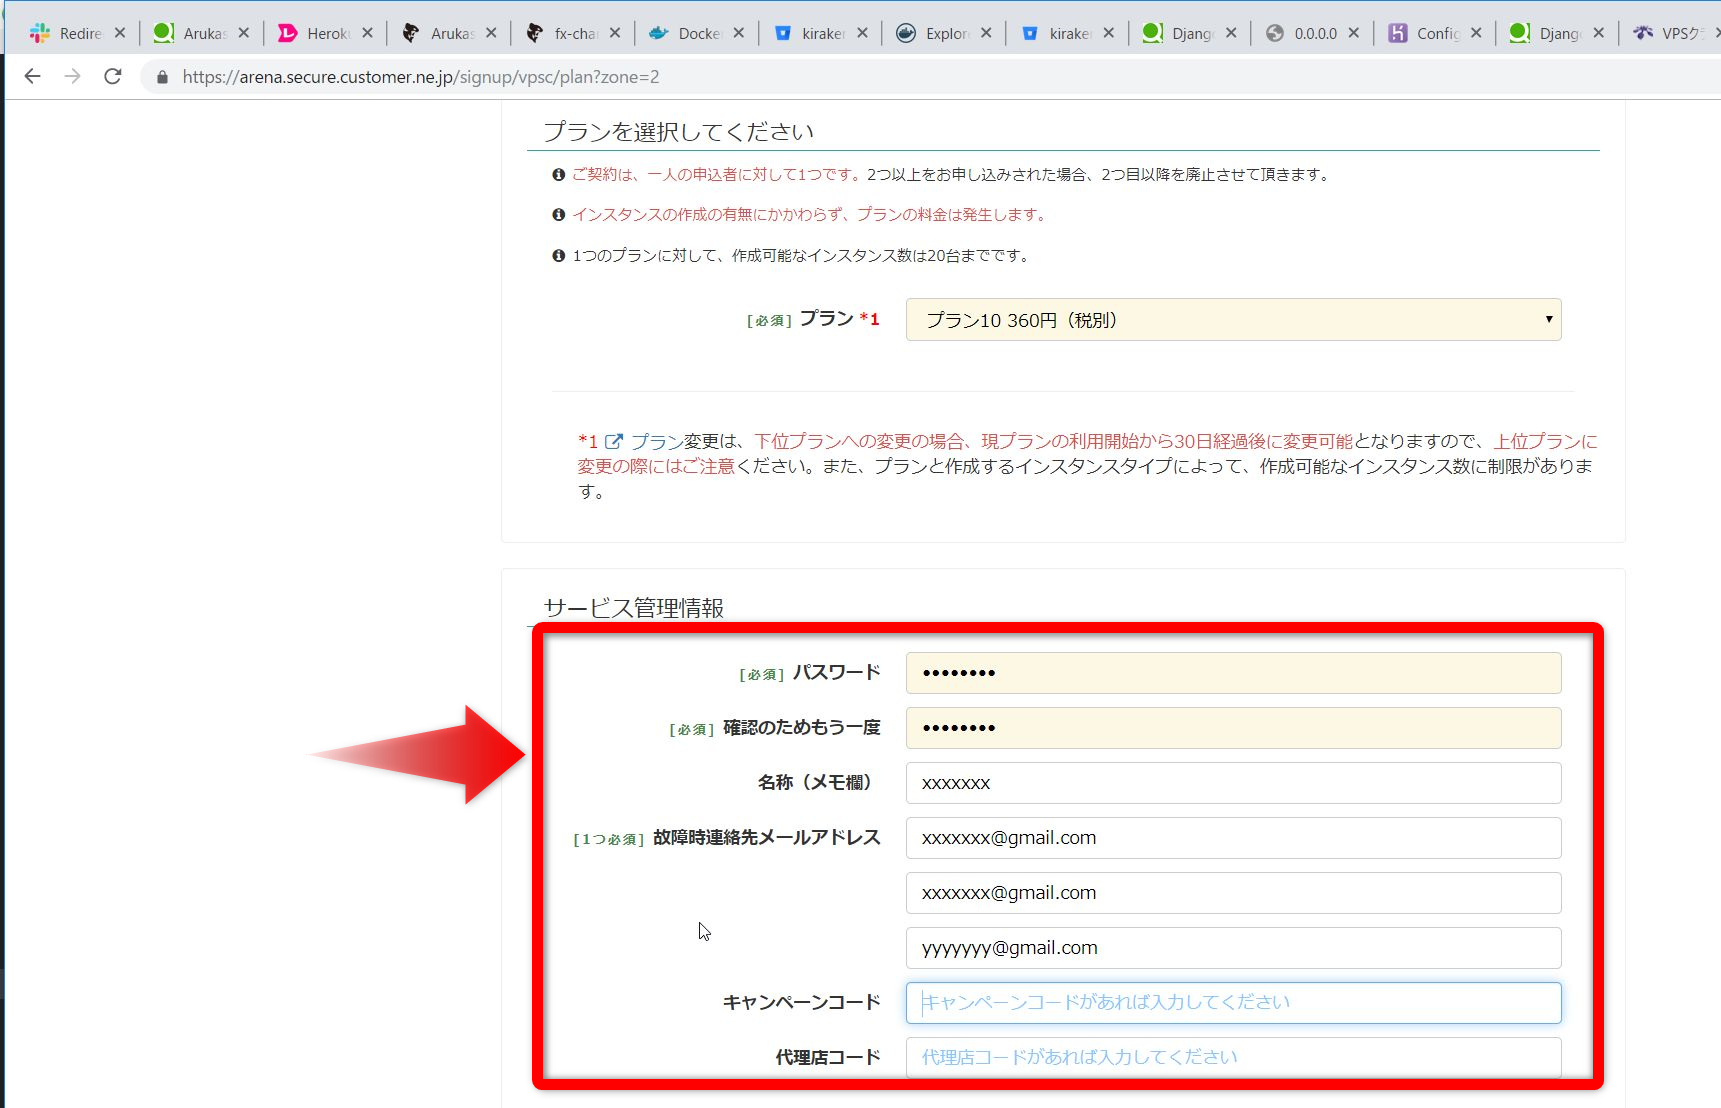Click the Heroku icon on the Config tab
Image resolution: width=1721 pixels, height=1108 pixels.
click(x=1397, y=31)
